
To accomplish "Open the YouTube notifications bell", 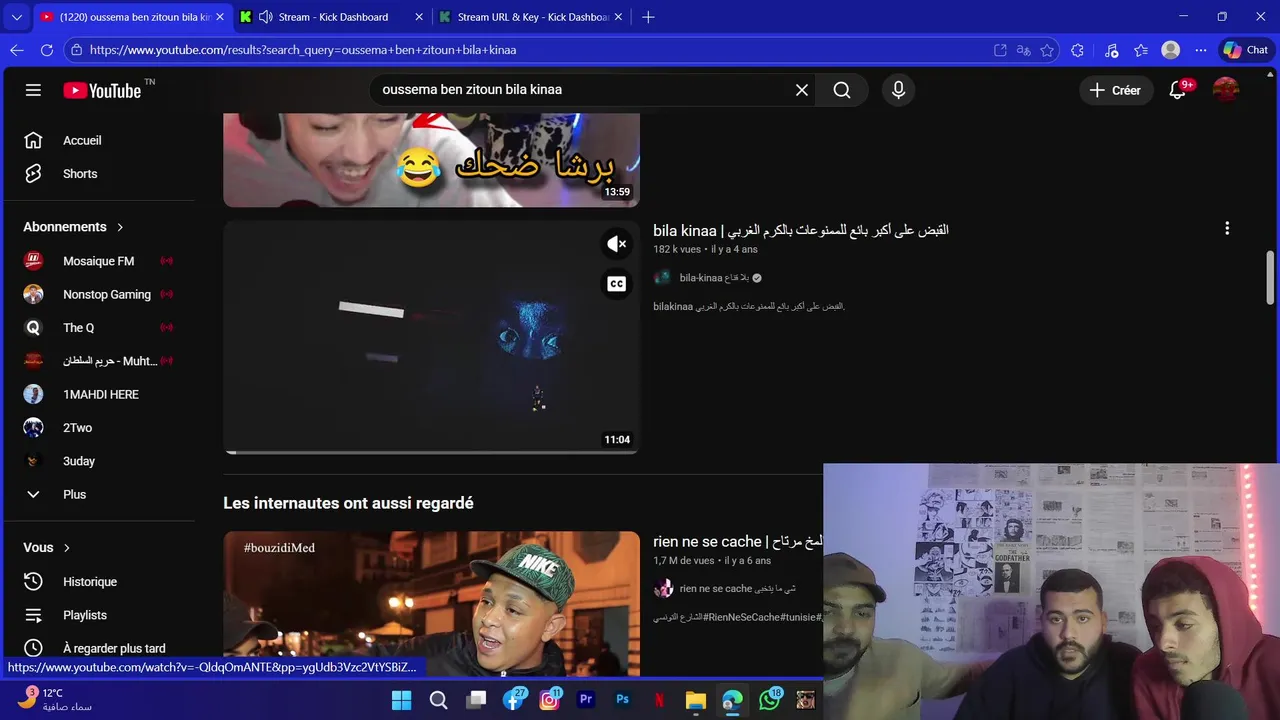I will (x=1178, y=90).
